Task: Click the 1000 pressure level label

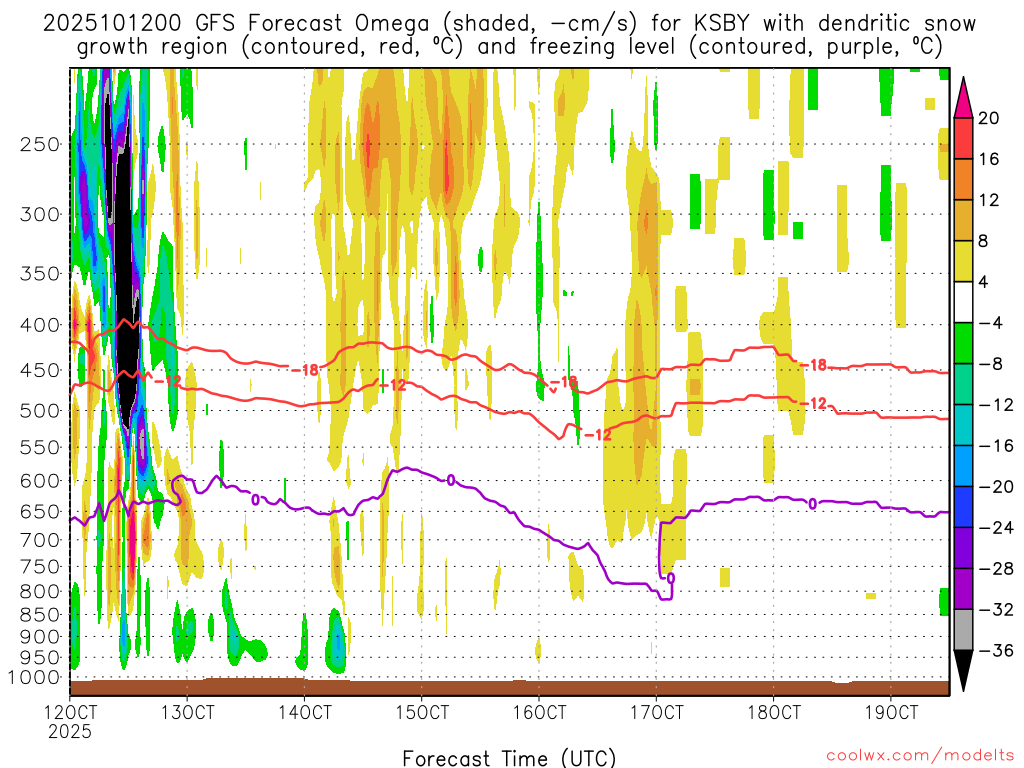Action: tap(34, 678)
